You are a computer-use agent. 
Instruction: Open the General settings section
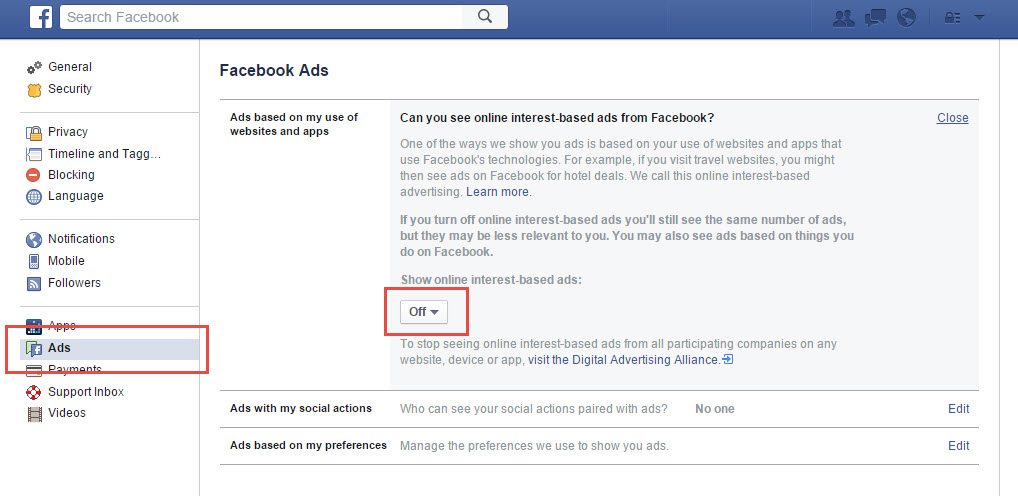coord(69,67)
